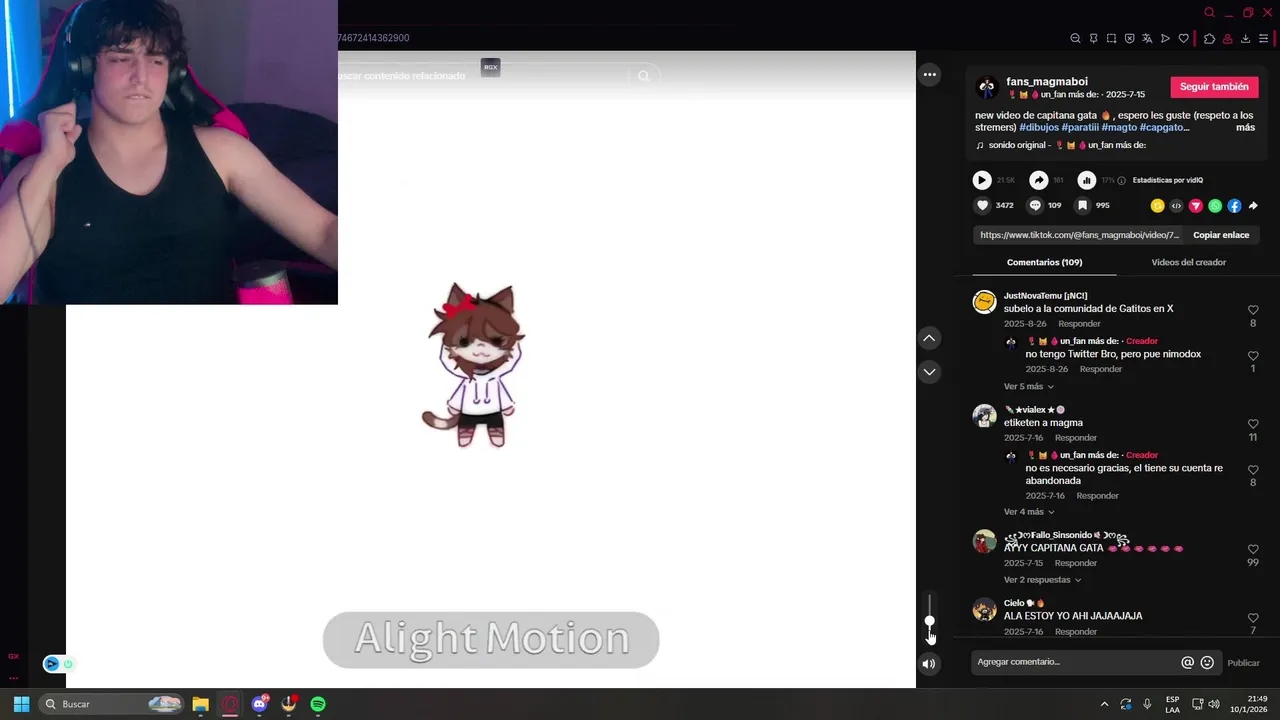Screen dimensions: 1280x720
Task: Expand description with 'más' link
Action: point(1245,128)
